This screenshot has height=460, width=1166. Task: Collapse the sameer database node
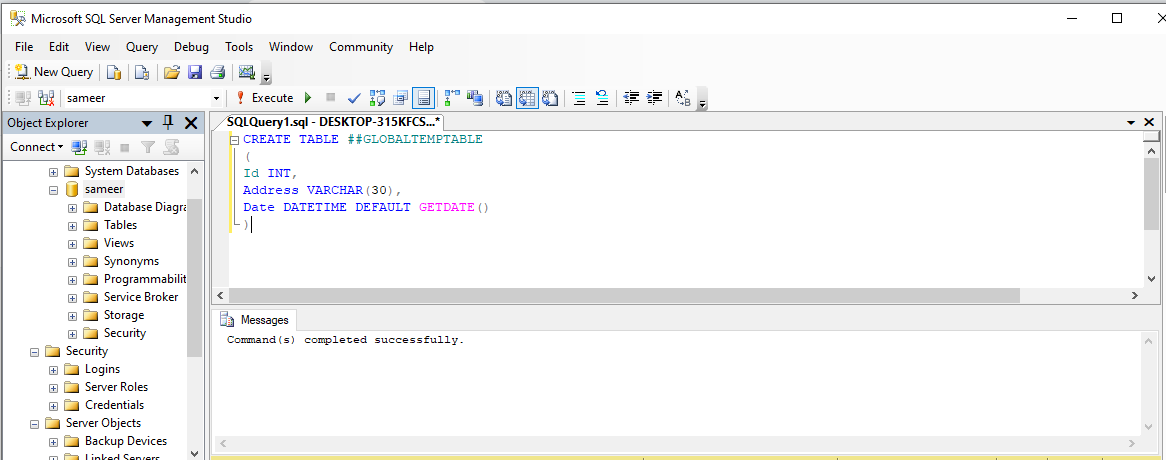(x=54, y=189)
